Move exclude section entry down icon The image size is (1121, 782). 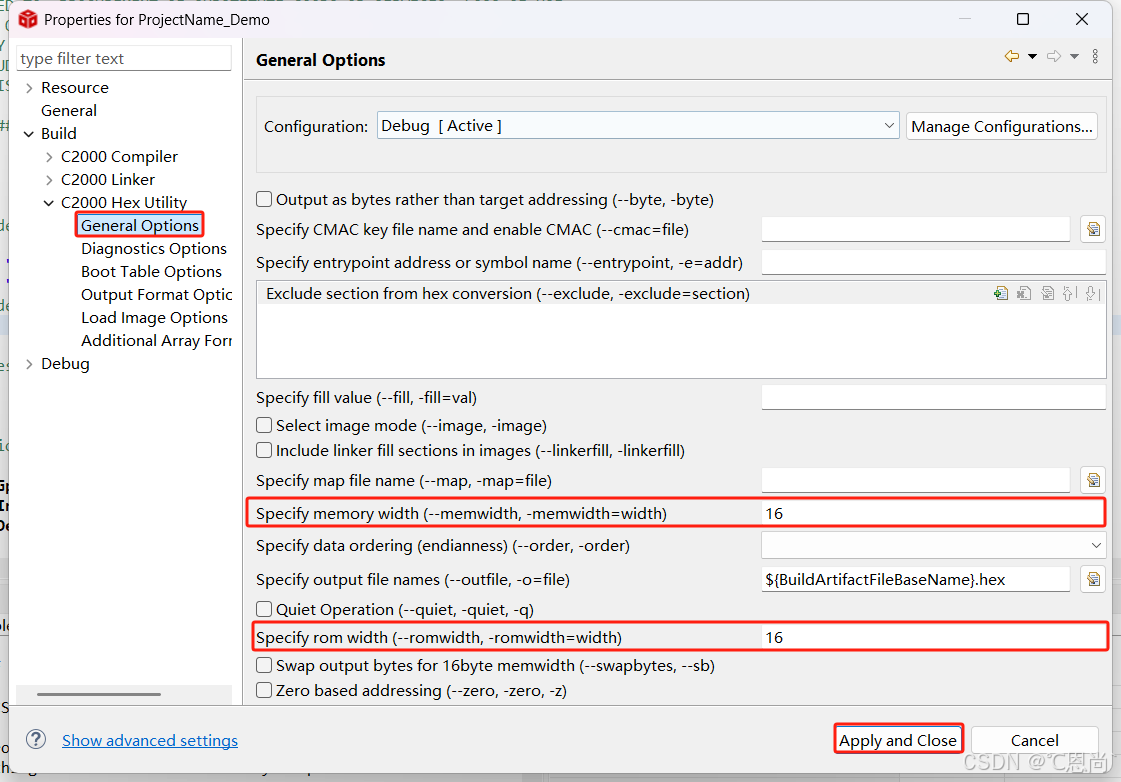point(1092,293)
